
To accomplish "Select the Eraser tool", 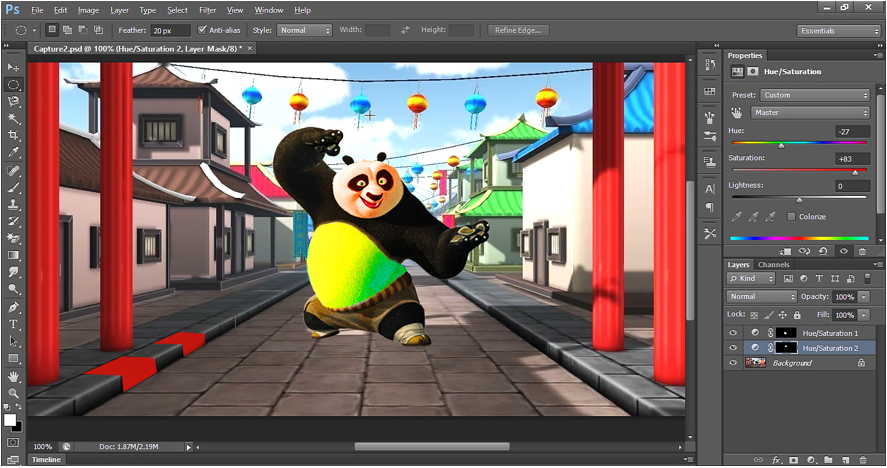I will coord(13,238).
